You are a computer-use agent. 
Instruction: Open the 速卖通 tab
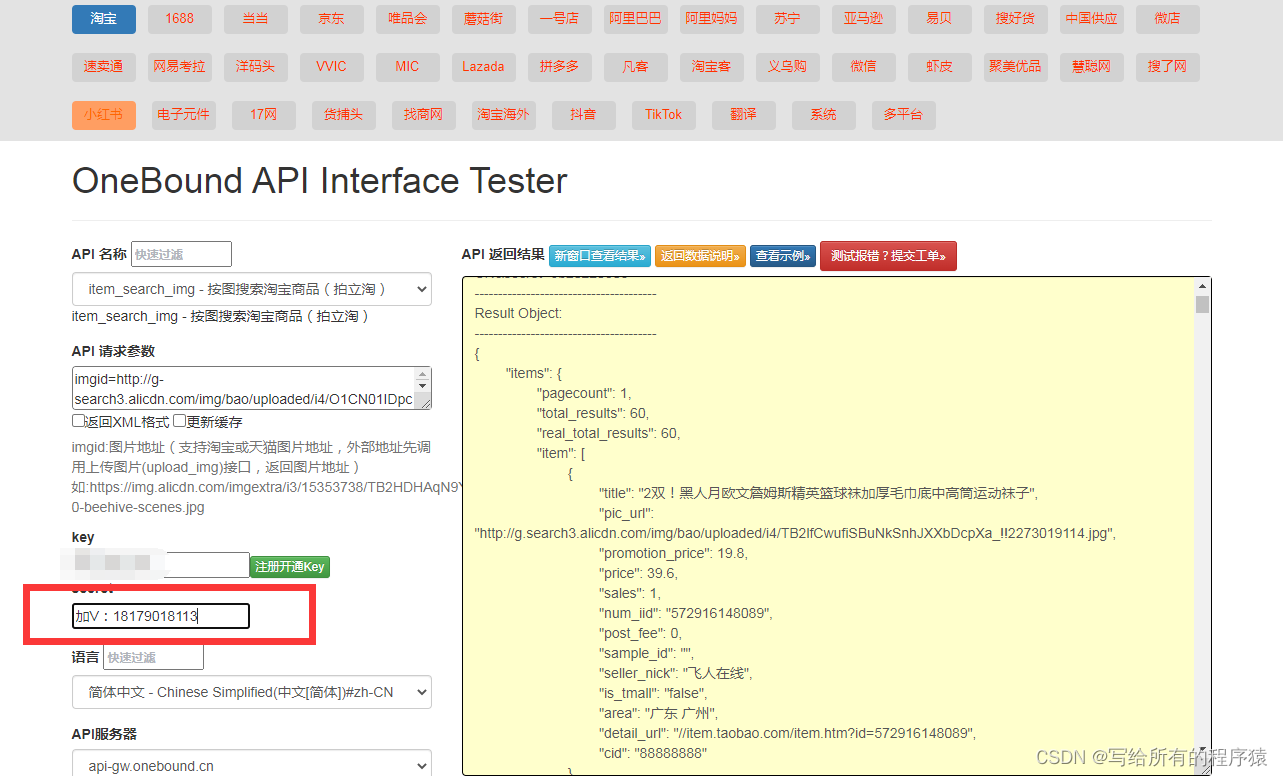(104, 67)
